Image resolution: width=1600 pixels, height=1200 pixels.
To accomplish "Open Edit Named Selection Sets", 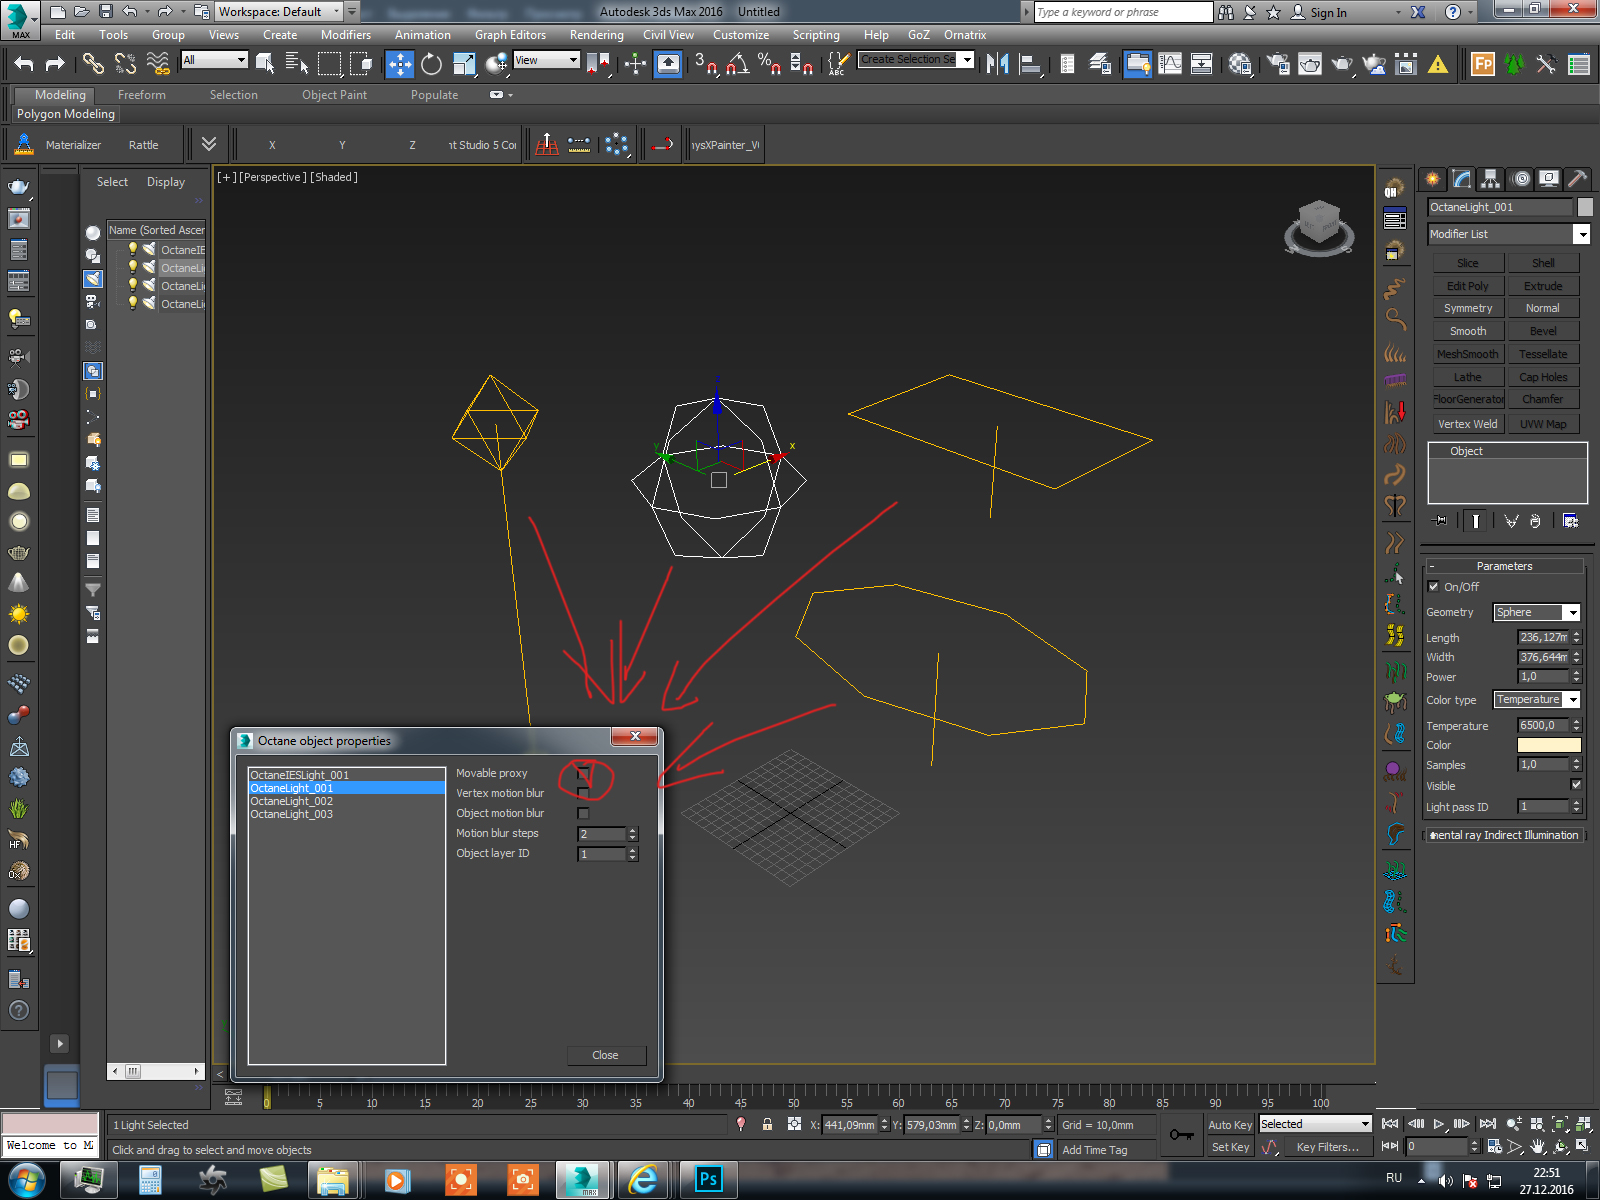I will (x=838, y=64).
